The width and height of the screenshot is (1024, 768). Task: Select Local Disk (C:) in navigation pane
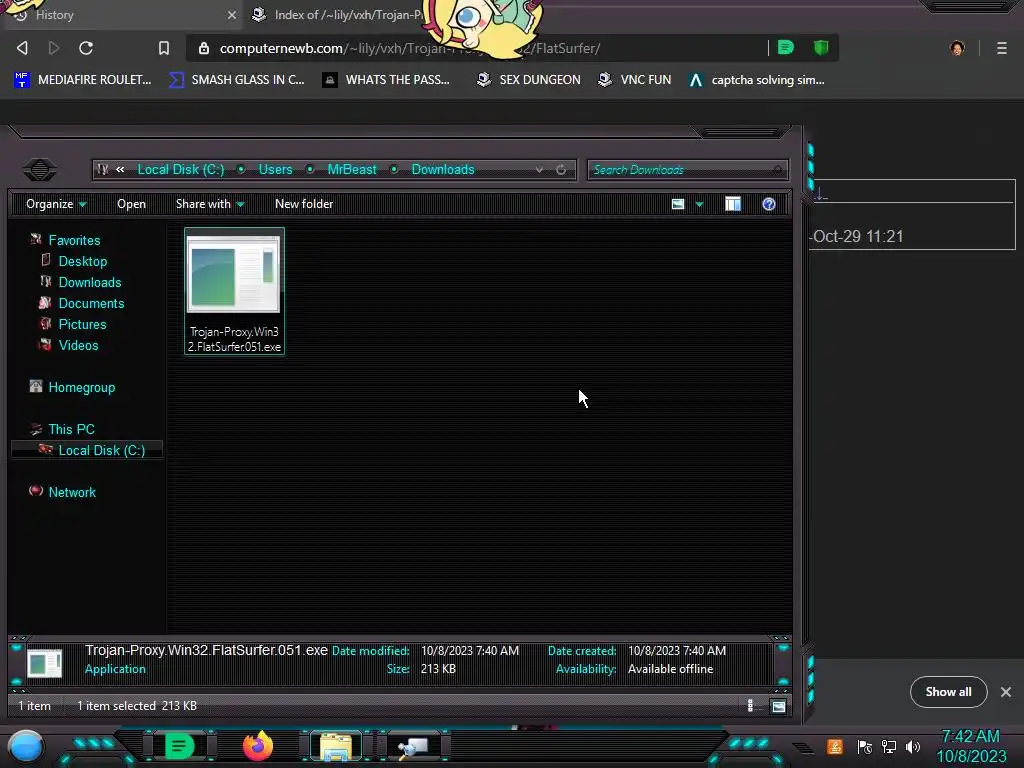87,450
